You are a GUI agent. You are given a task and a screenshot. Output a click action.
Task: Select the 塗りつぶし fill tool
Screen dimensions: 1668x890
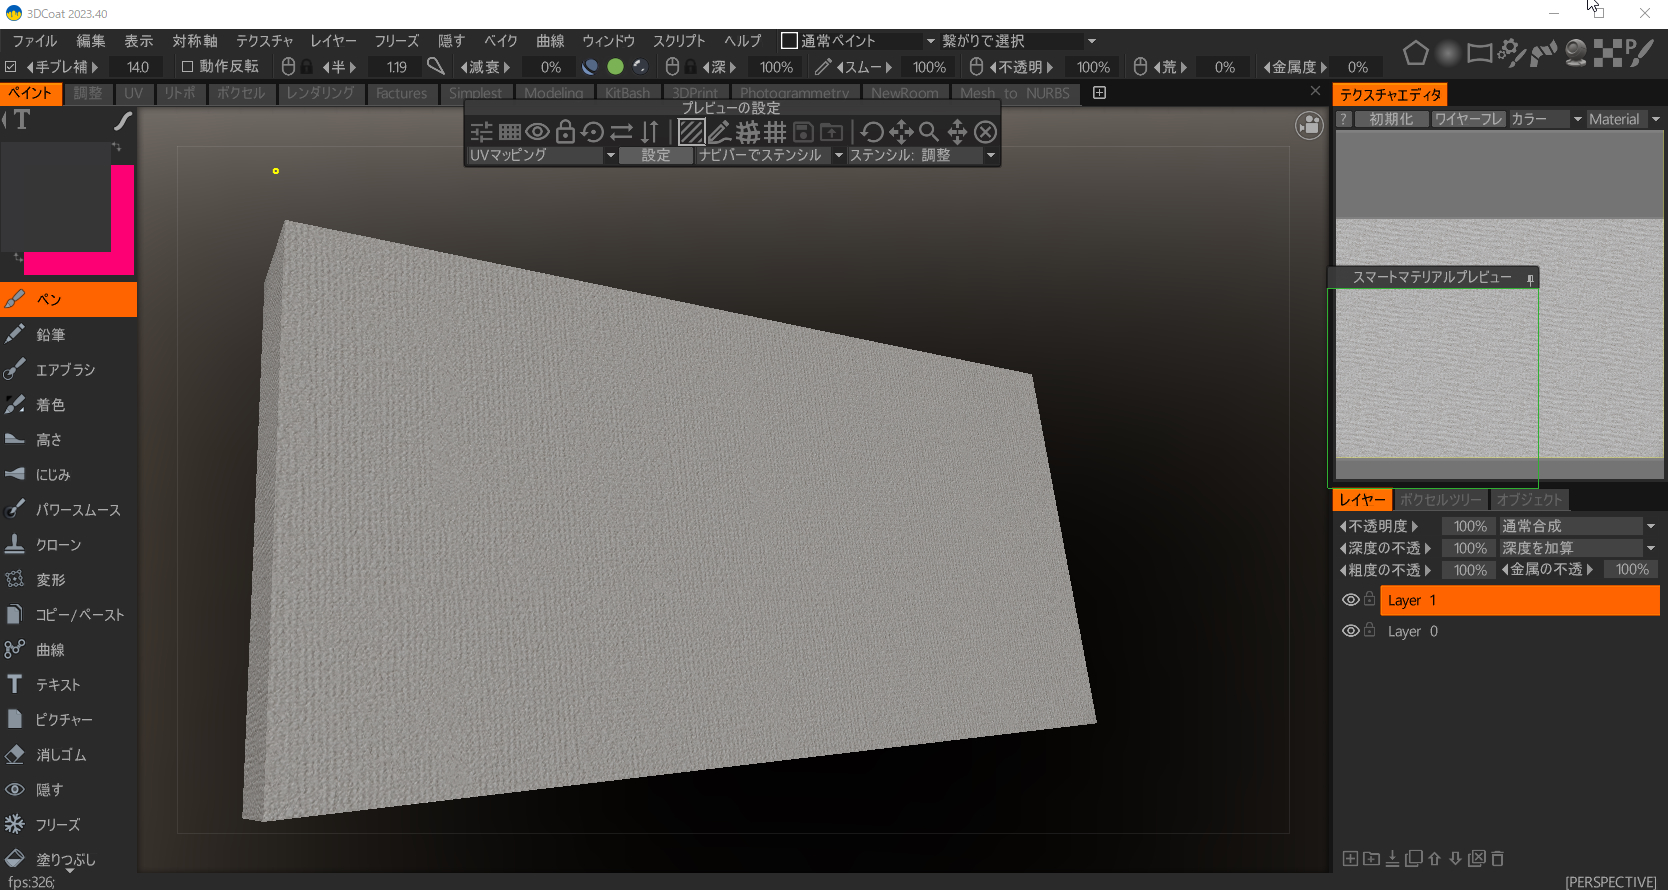(65, 859)
